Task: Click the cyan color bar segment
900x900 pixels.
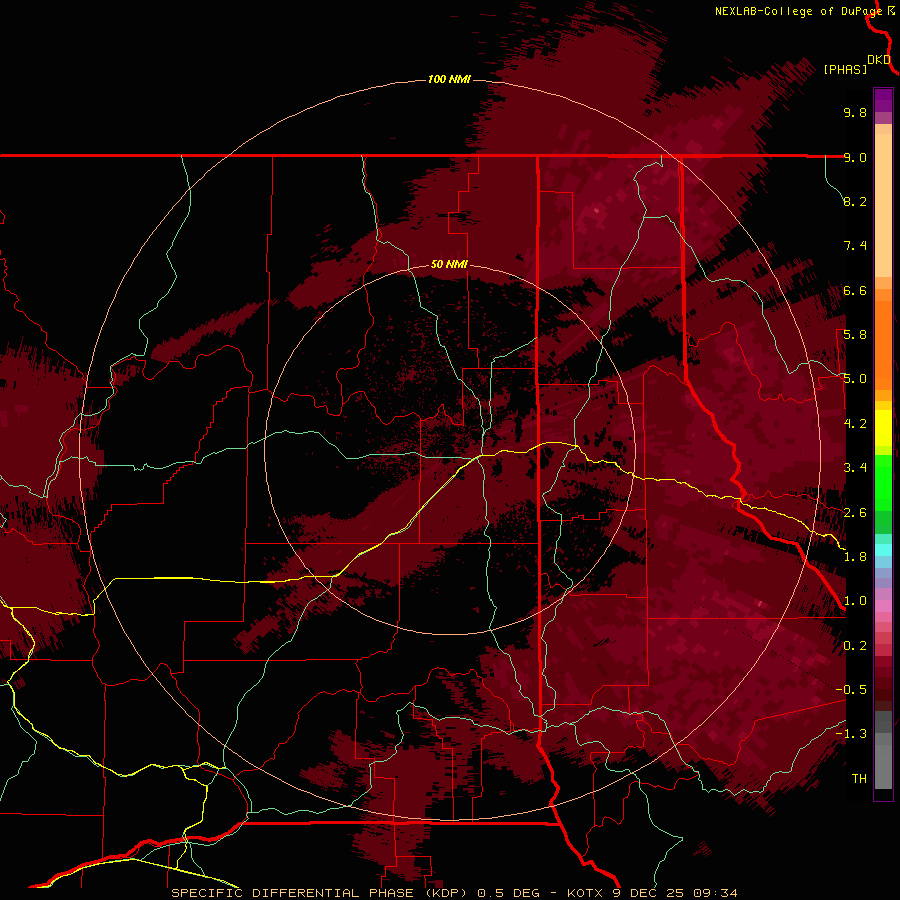Action: [883, 549]
